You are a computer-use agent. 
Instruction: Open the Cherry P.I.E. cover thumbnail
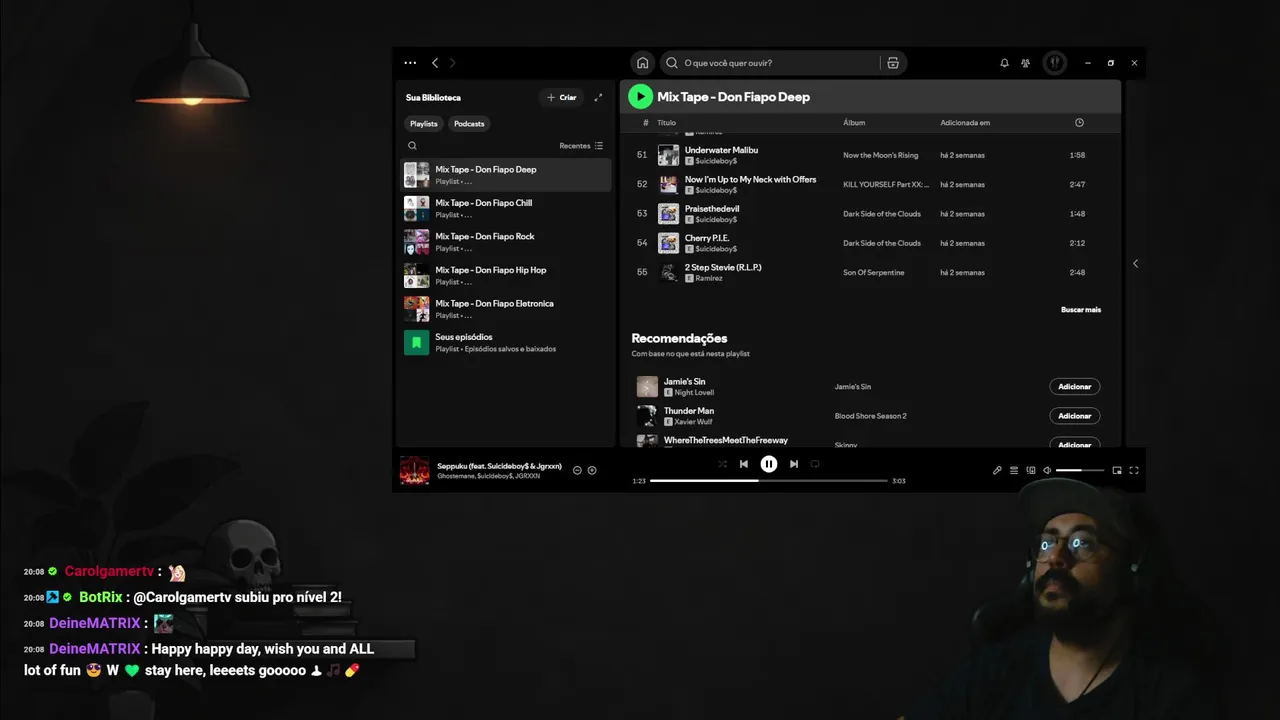668,243
